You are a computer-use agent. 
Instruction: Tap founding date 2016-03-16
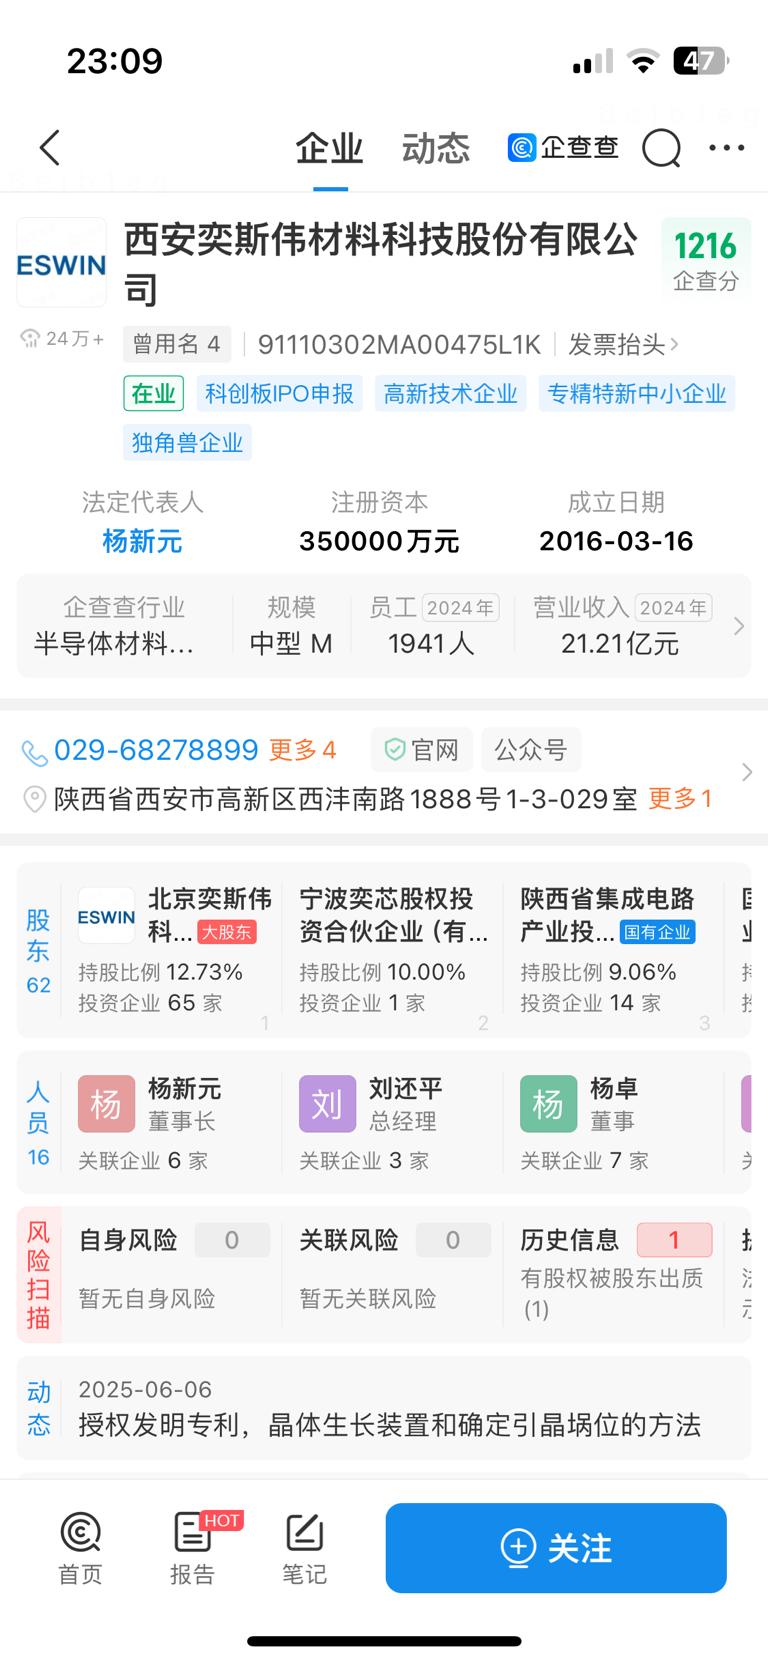pyautogui.click(x=616, y=541)
